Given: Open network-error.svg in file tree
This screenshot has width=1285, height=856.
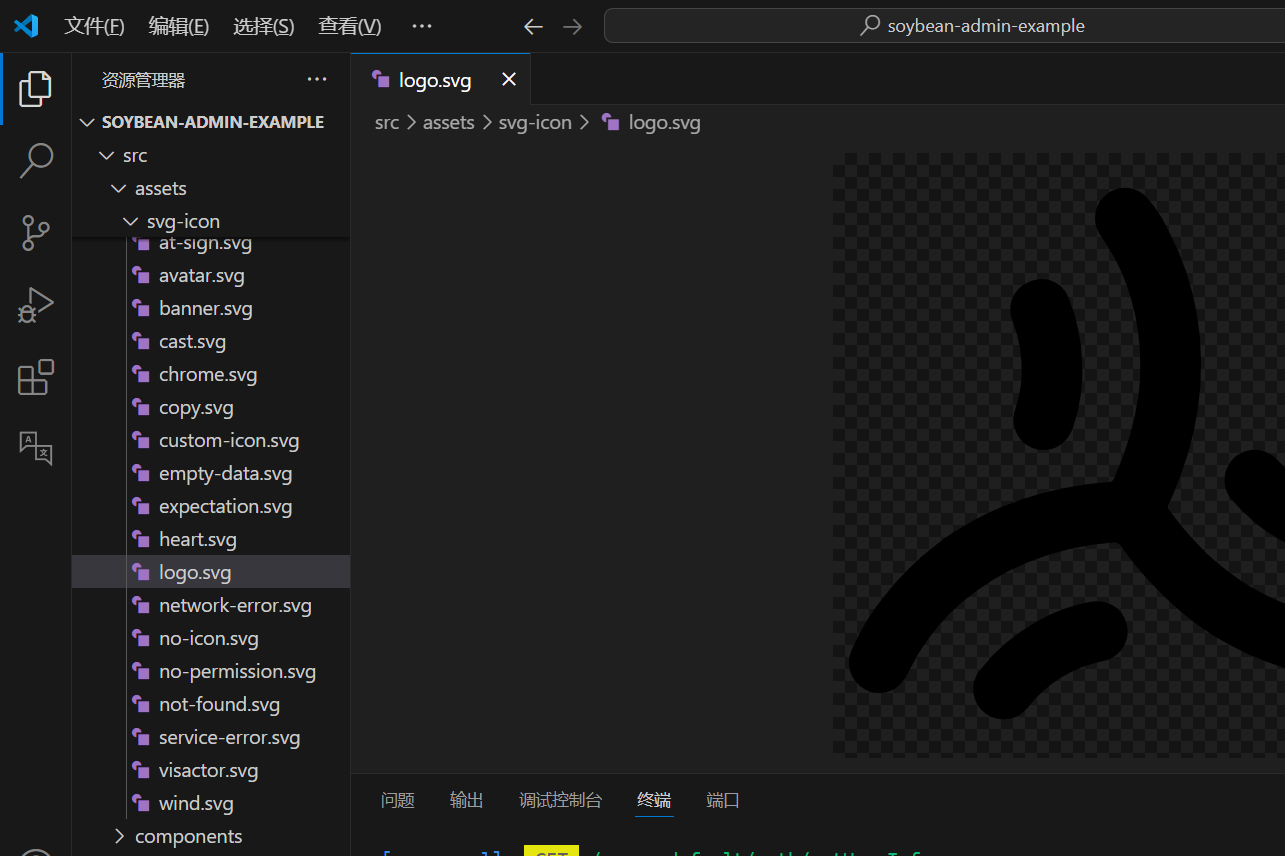Looking at the screenshot, I should pos(212,605).
